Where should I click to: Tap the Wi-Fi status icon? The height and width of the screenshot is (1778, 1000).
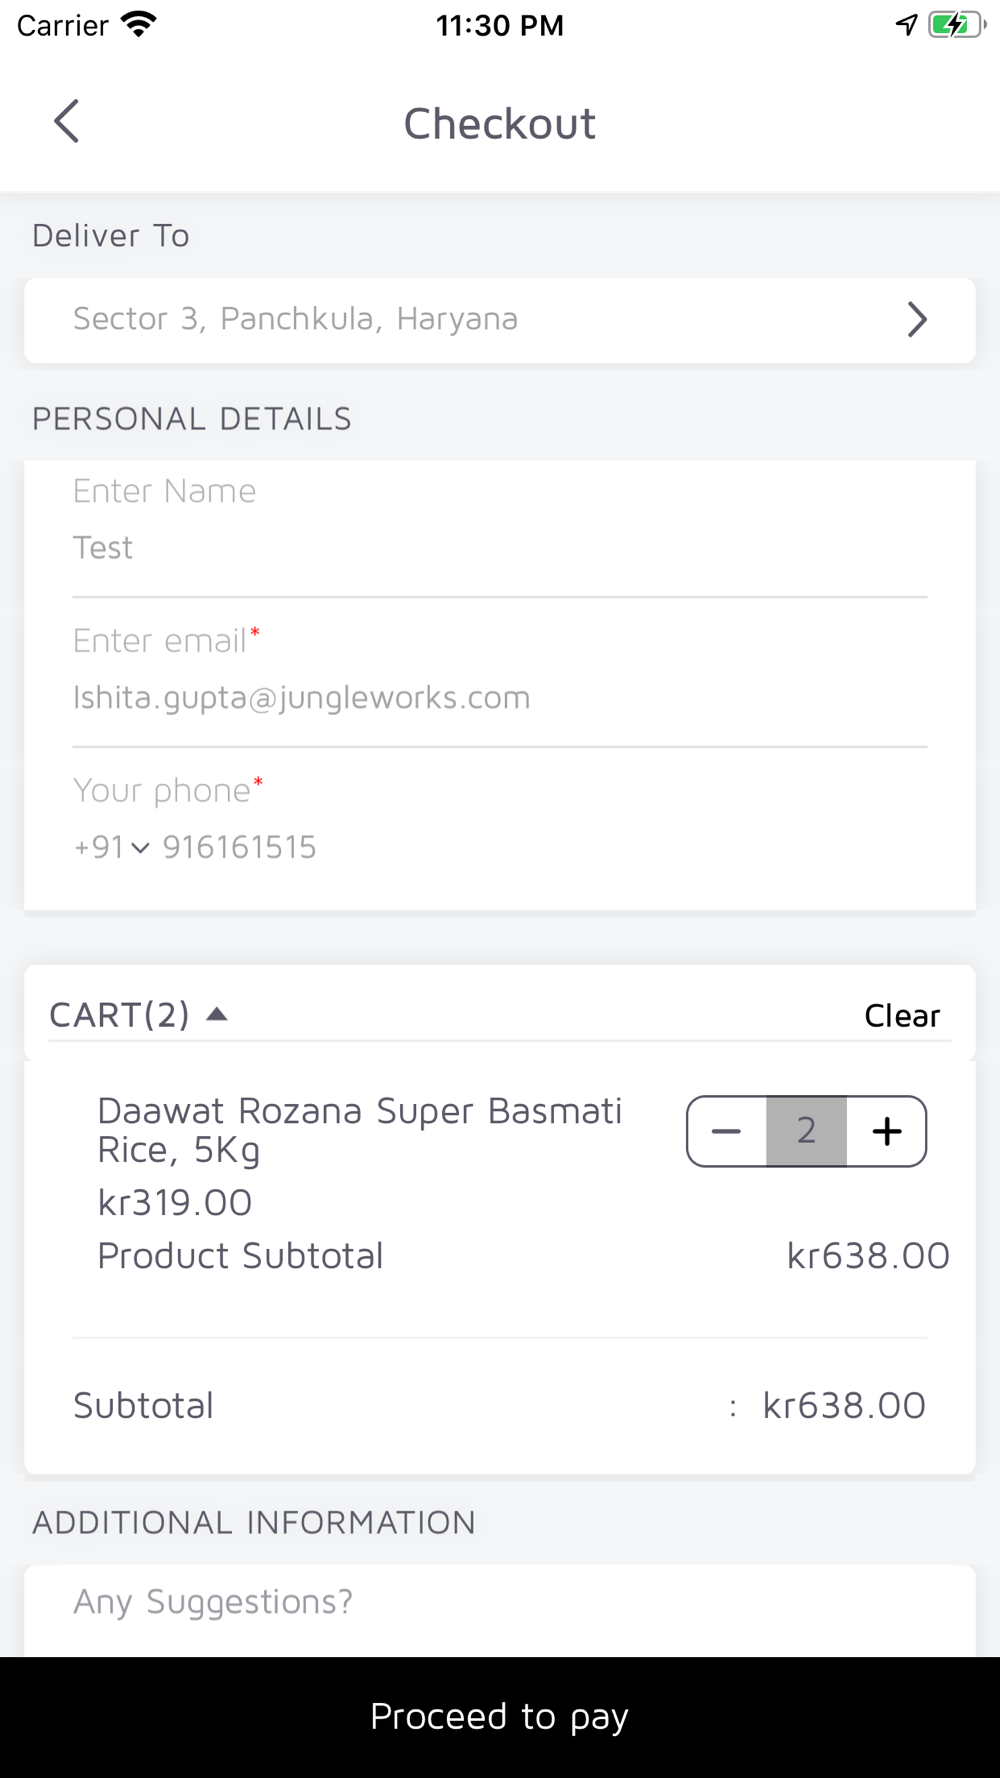tap(138, 24)
